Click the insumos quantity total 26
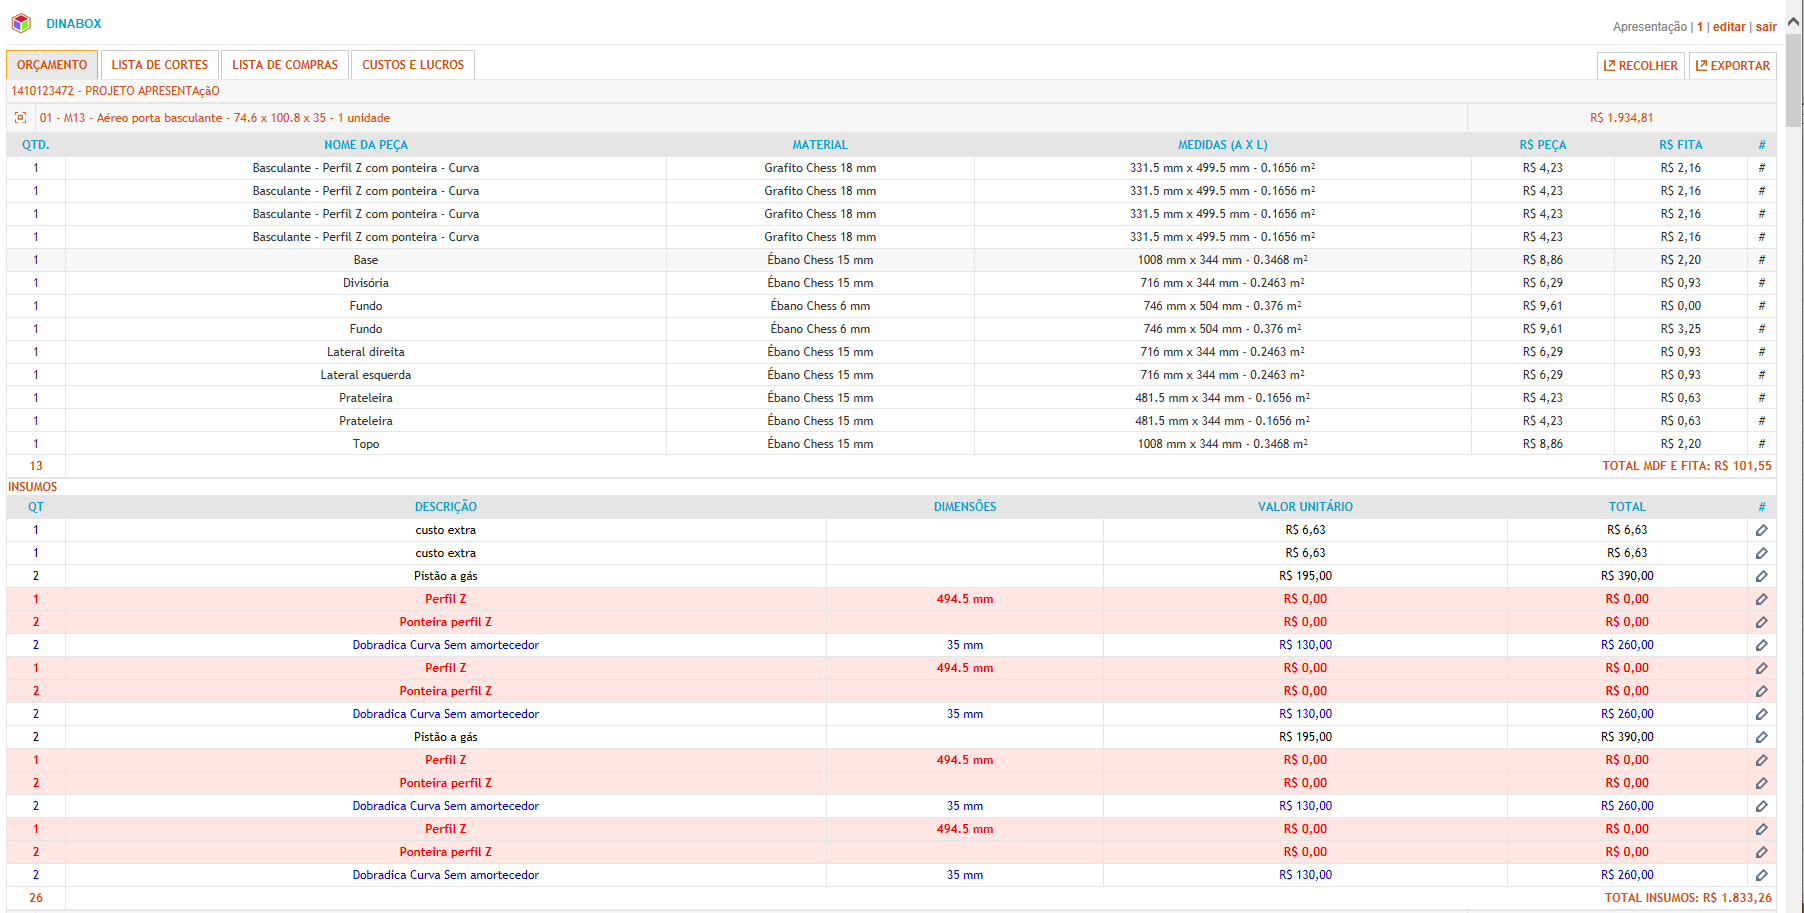Screen dimensions: 1804x913 pyautogui.click(x=36, y=898)
